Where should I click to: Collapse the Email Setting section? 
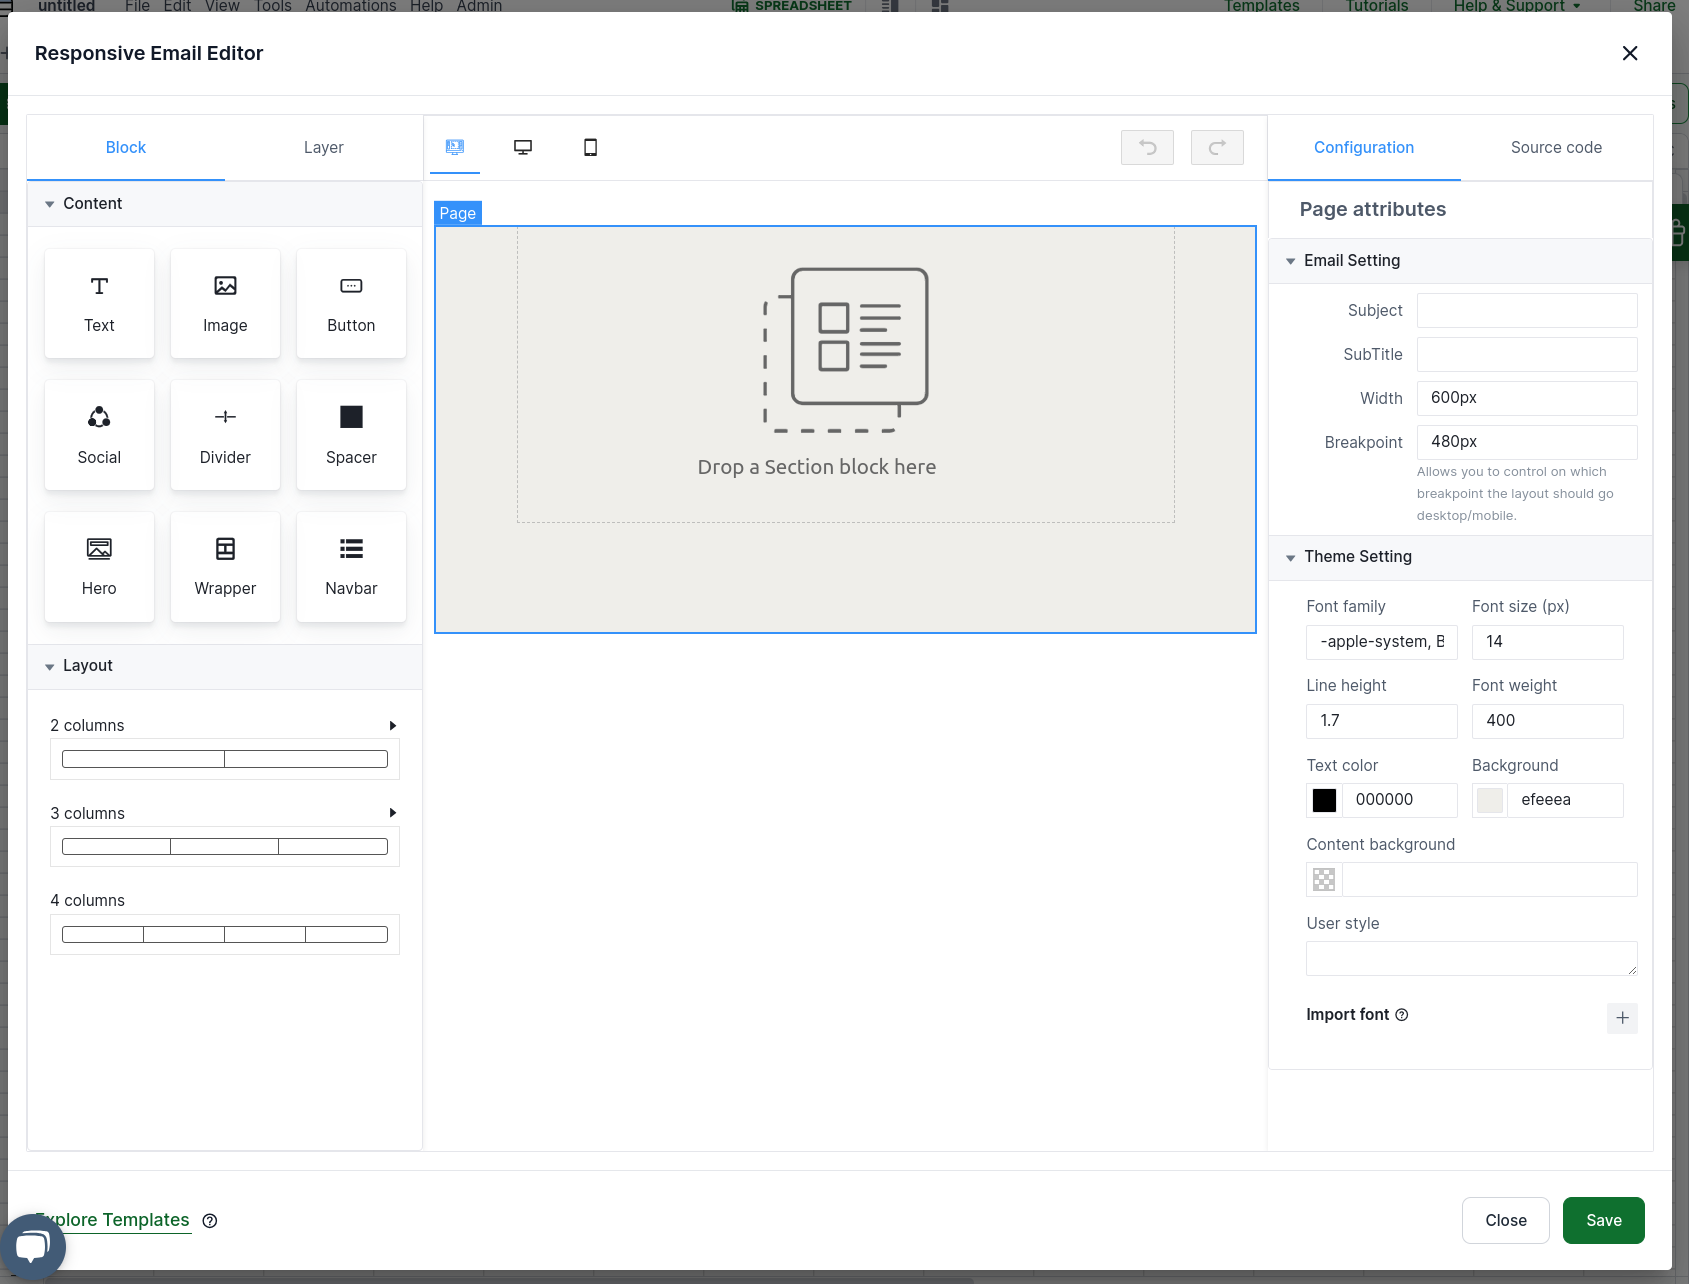pyautogui.click(x=1290, y=261)
